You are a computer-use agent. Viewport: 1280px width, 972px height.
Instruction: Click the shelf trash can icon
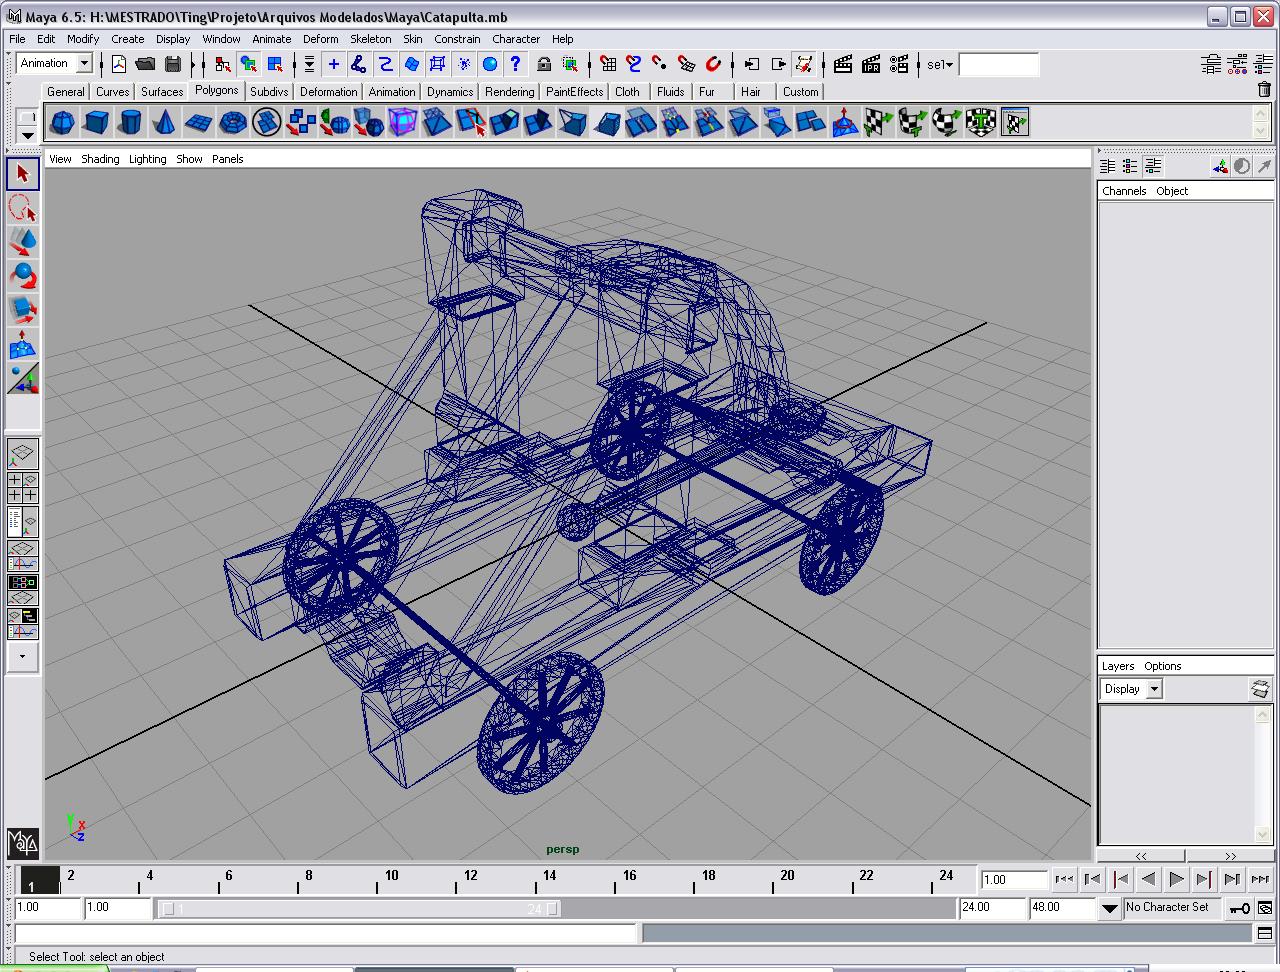pyautogui.click(x=1264, y=90)
